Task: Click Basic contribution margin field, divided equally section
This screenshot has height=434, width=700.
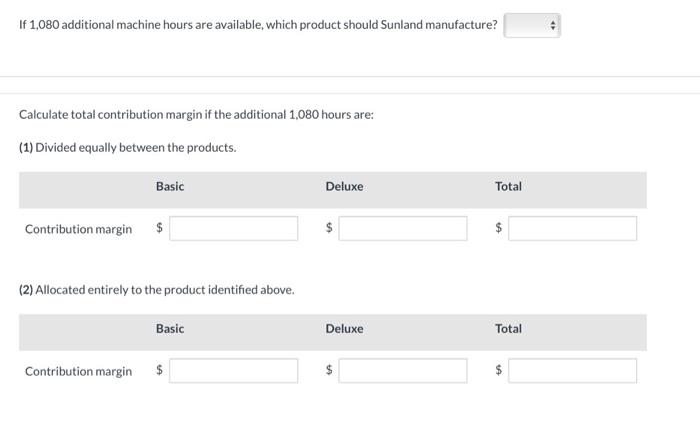Action: tap(233, 229)
